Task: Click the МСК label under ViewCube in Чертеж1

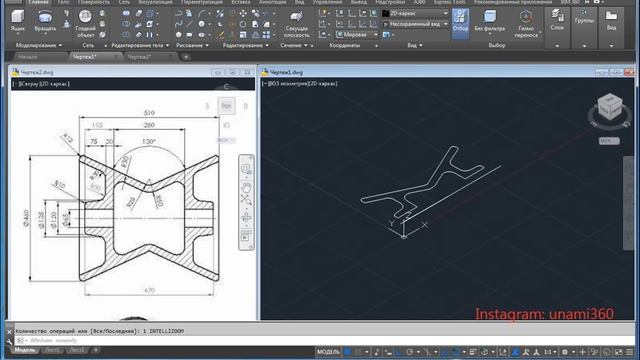Action: pos(609,141)
